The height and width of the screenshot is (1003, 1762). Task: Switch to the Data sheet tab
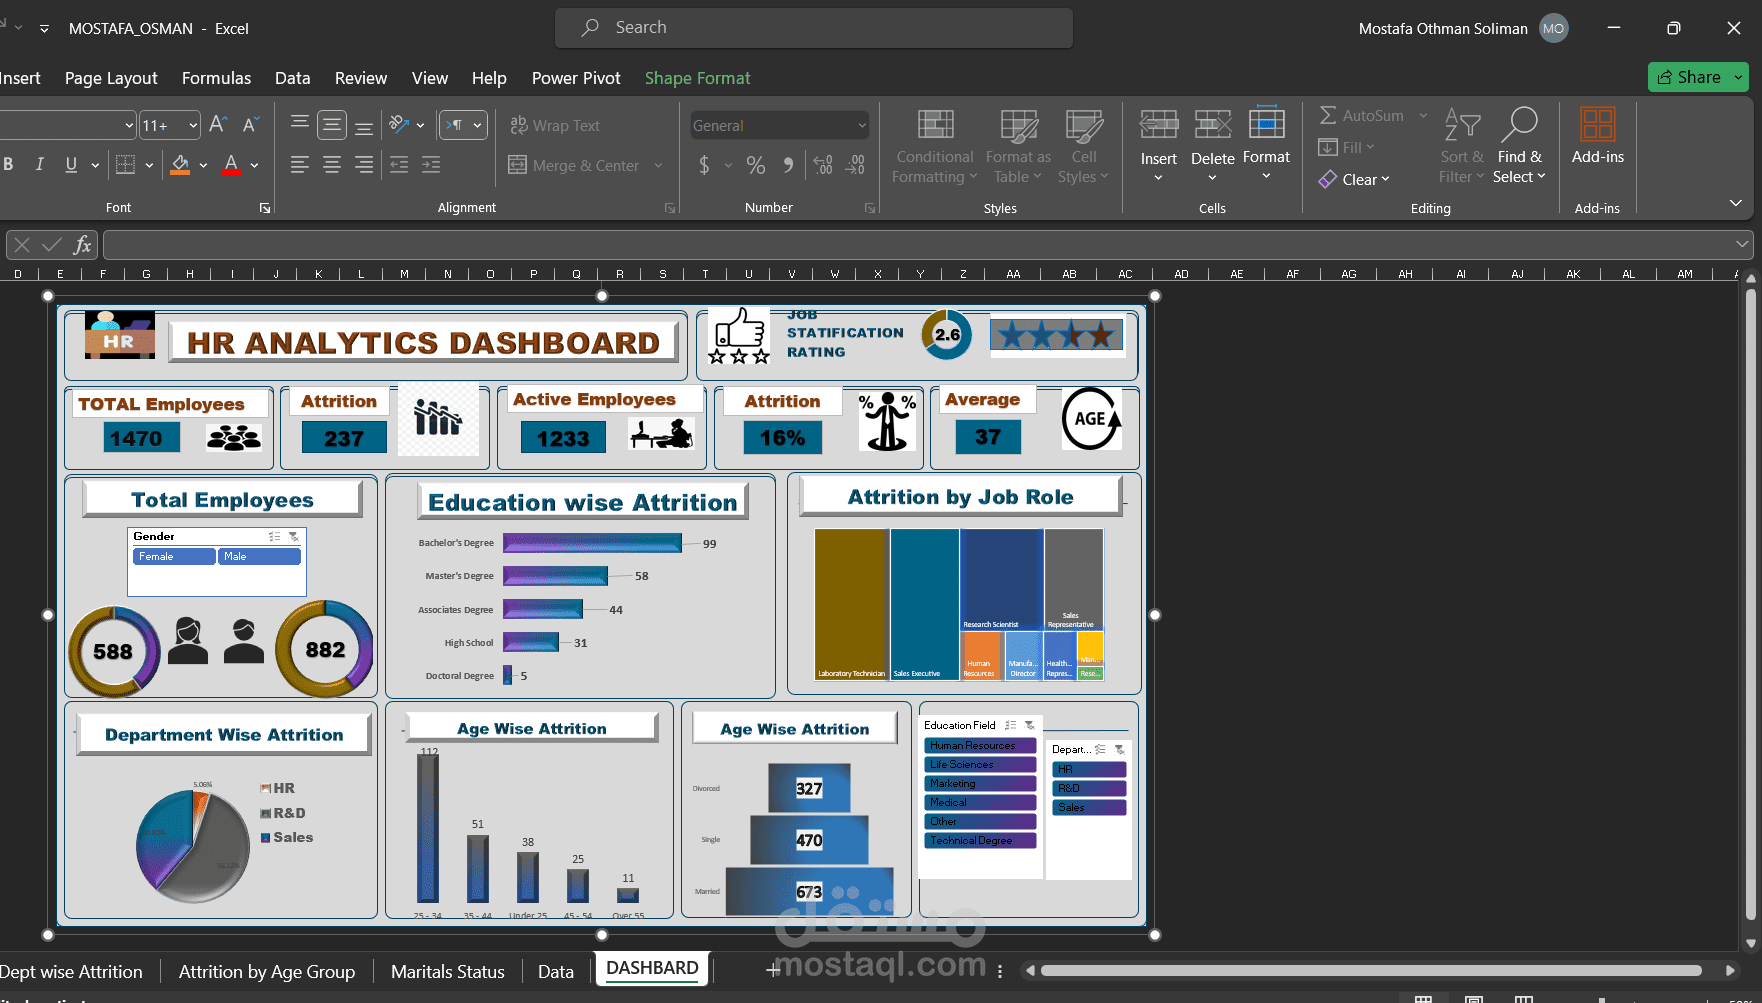coord(555,970)
